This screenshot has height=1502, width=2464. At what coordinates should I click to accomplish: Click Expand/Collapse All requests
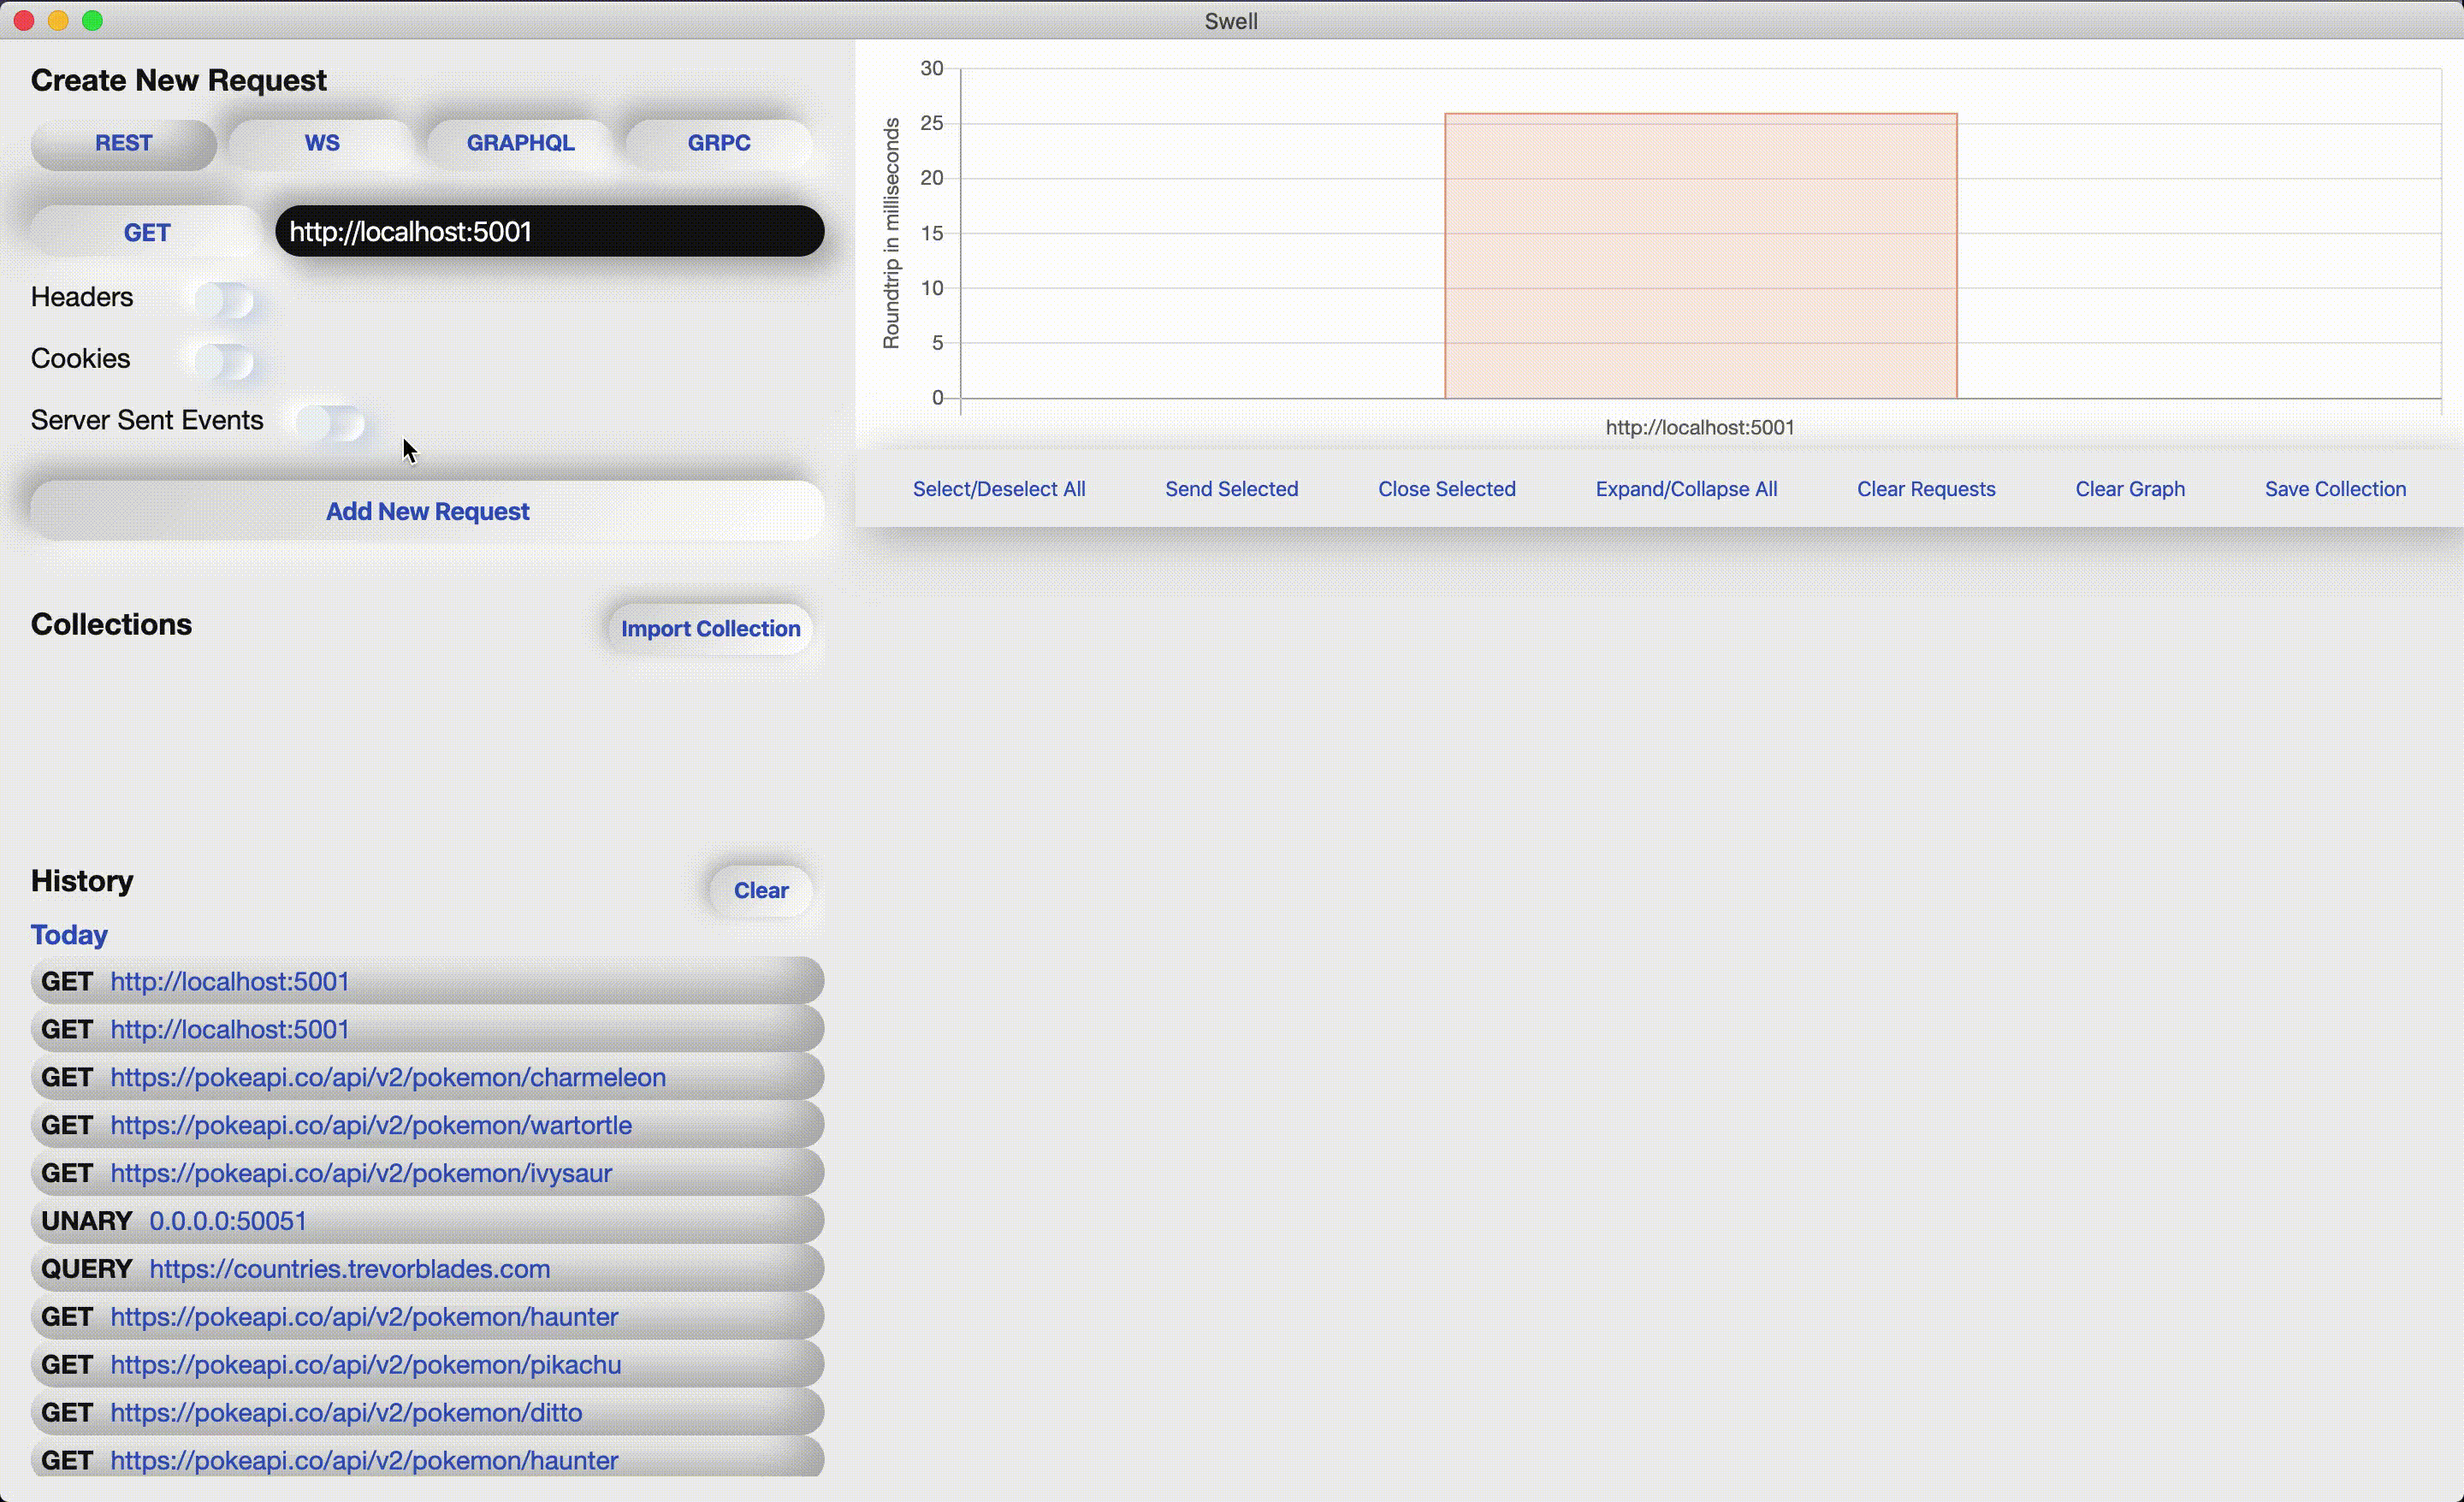(x=1686, y=489)
